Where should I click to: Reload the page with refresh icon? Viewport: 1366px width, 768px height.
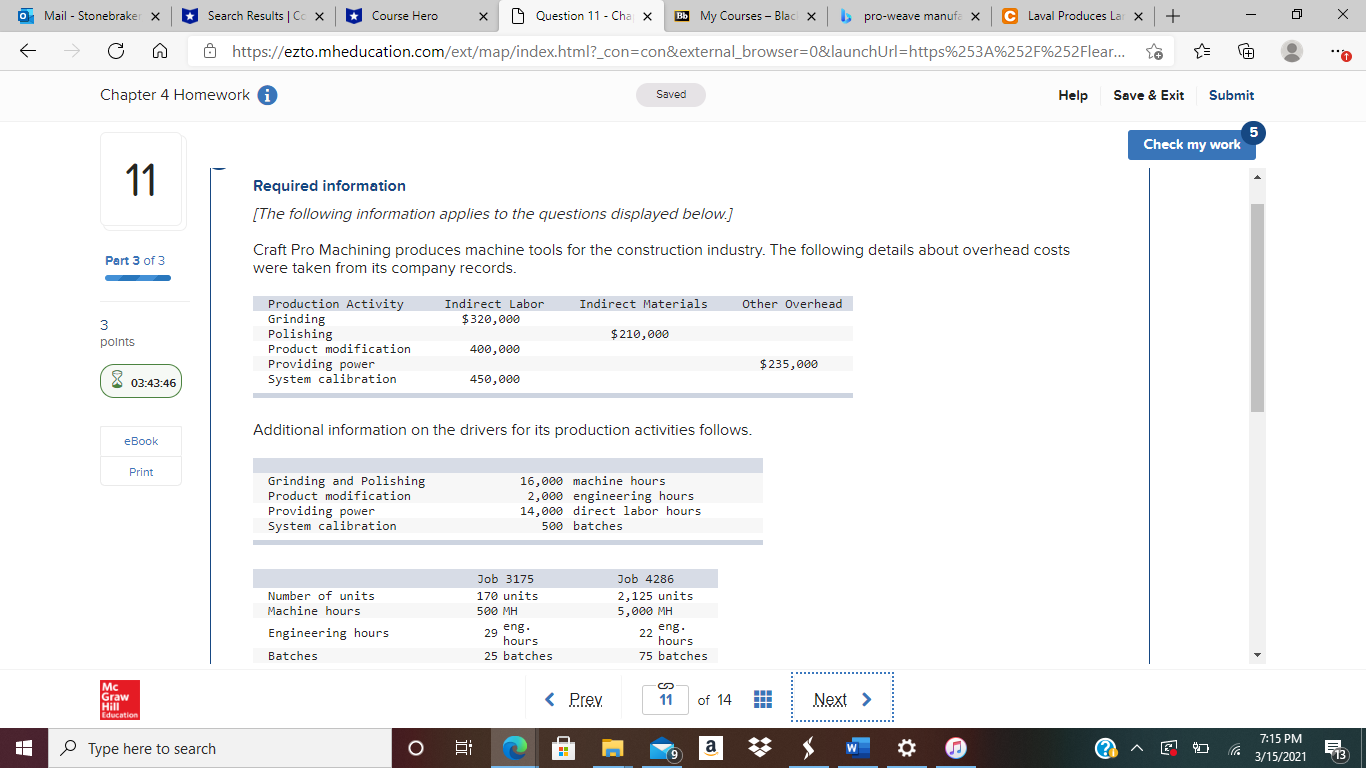[116, 52]
